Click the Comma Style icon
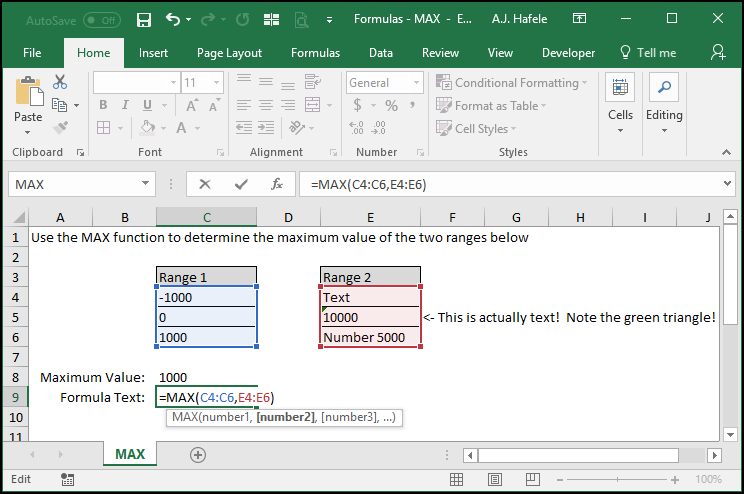 pyautogui.click(x=412, y=105)
